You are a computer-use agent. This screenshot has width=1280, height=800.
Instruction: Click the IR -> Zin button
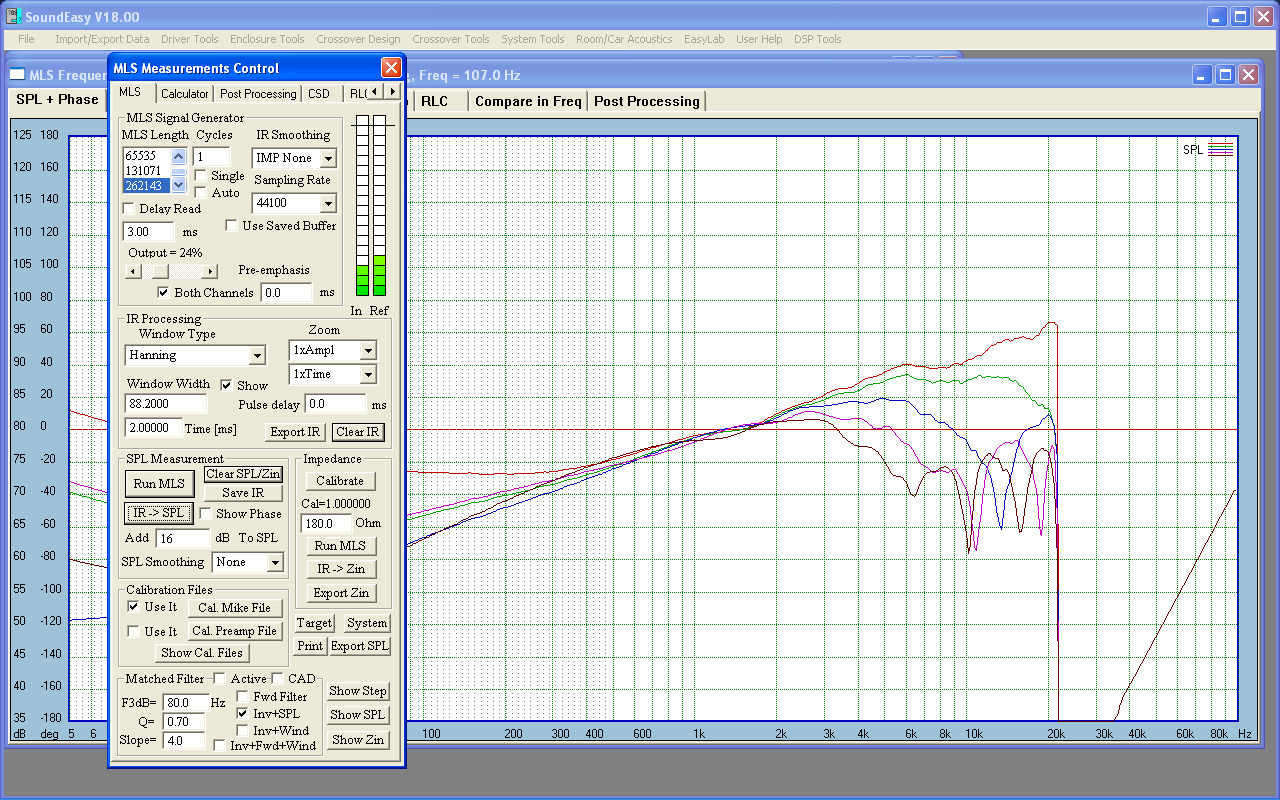pos(340,569)
